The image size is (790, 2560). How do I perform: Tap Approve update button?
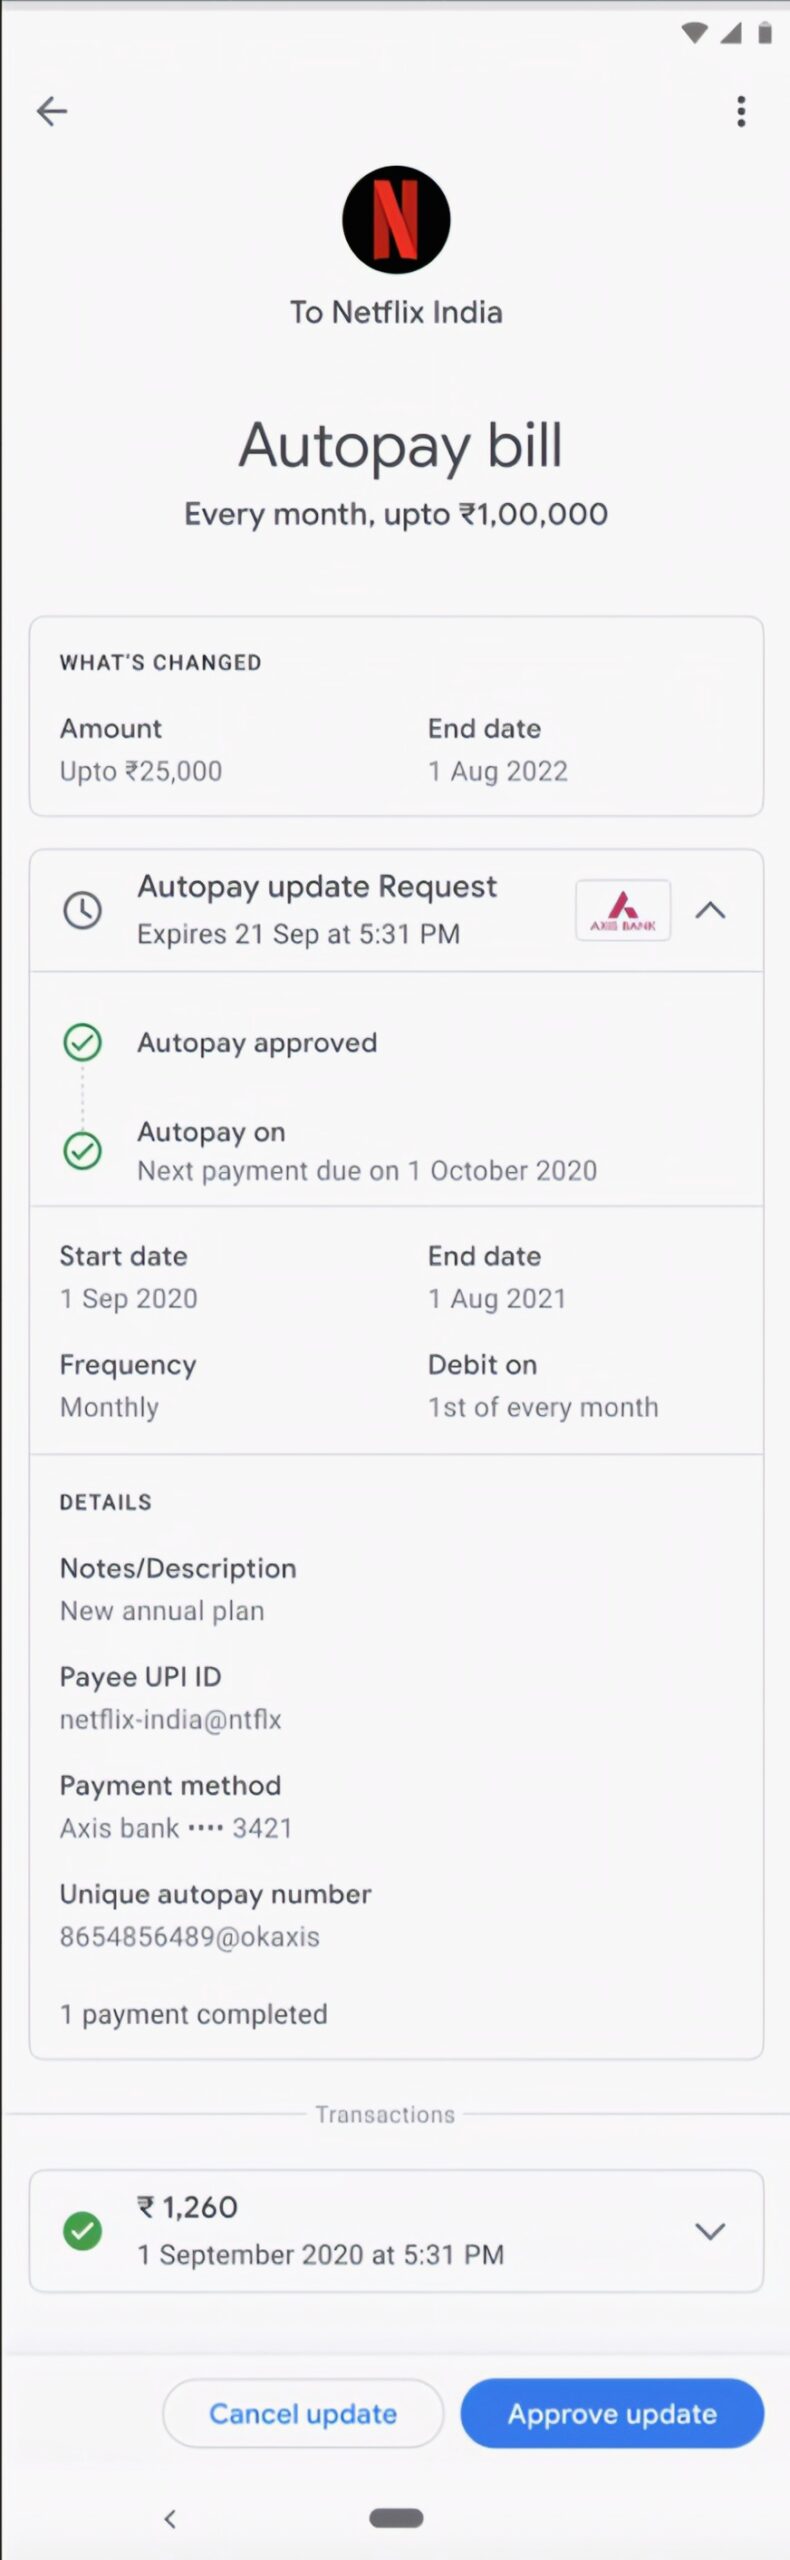coord(612,2413)
